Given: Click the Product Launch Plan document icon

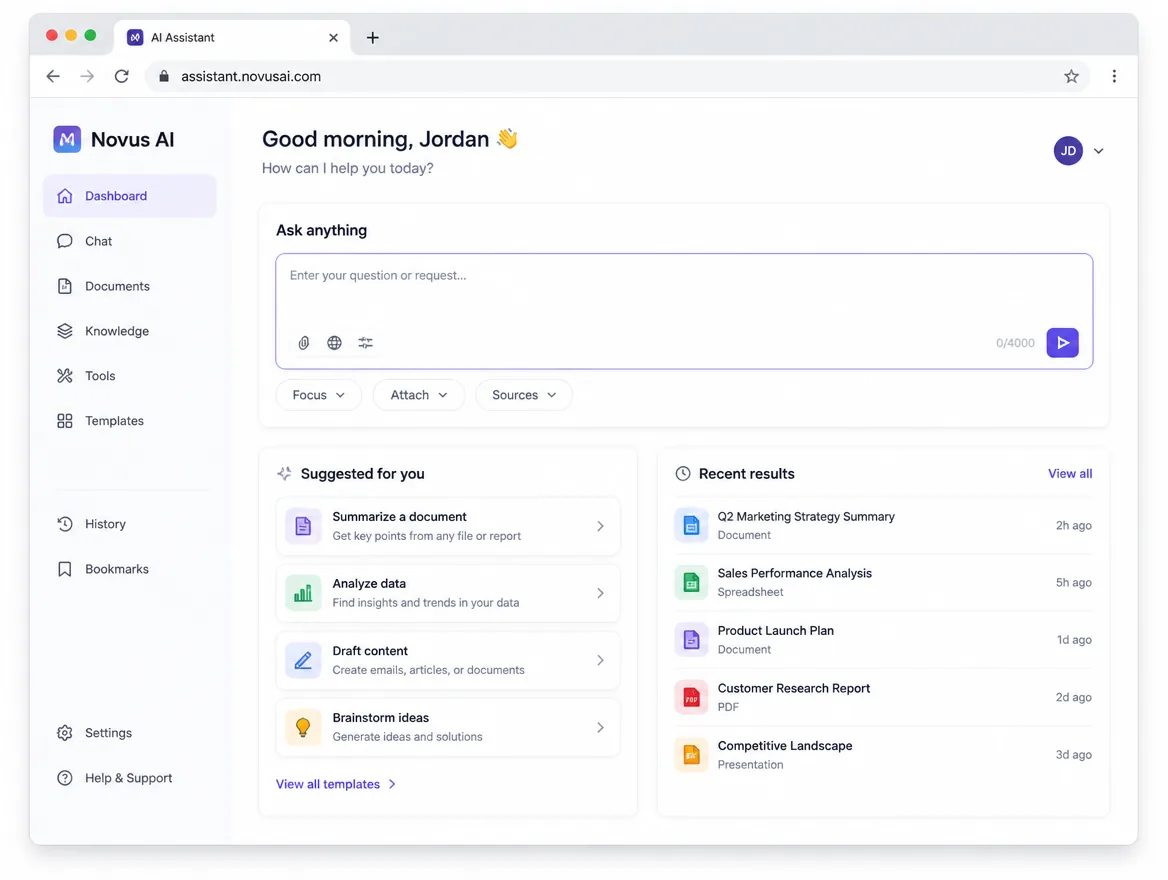Looking at the screenshot, I should point(691,640).
